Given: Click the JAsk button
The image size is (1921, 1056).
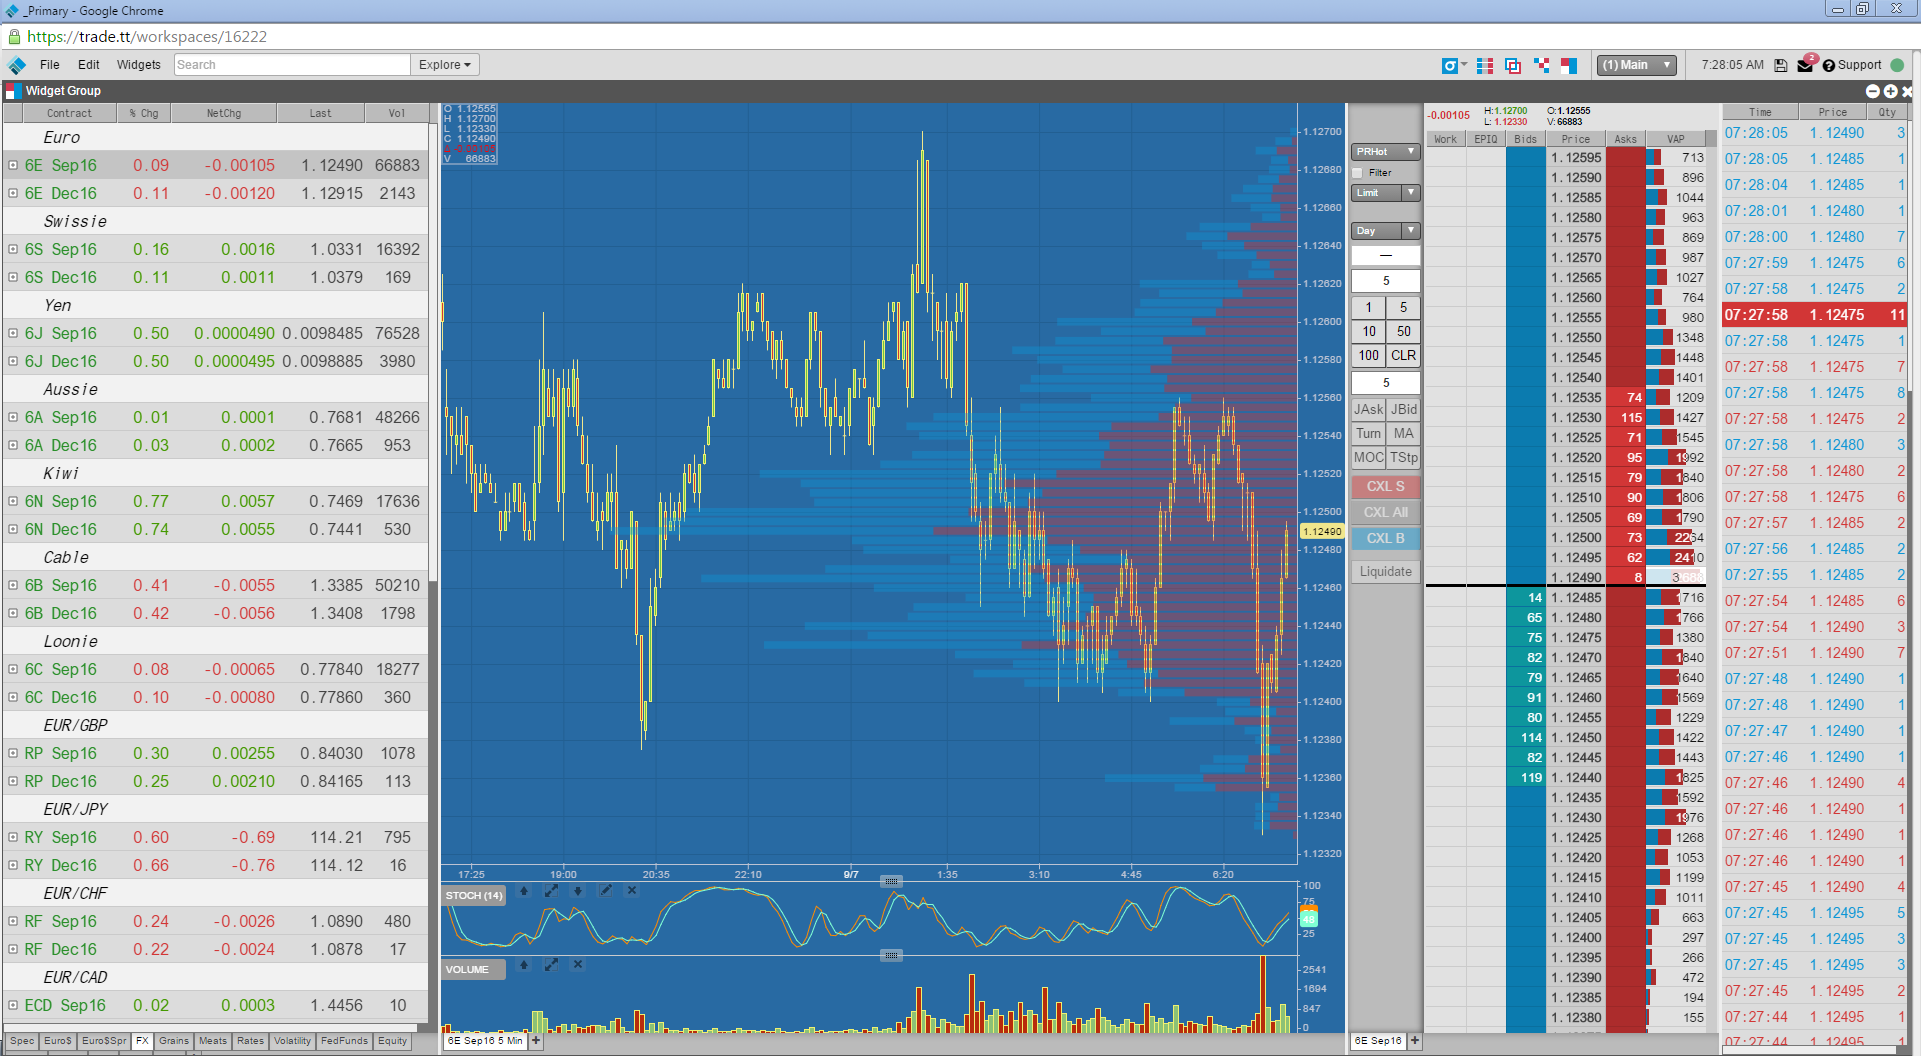Looking at the screenshot, I should 1369,409.
